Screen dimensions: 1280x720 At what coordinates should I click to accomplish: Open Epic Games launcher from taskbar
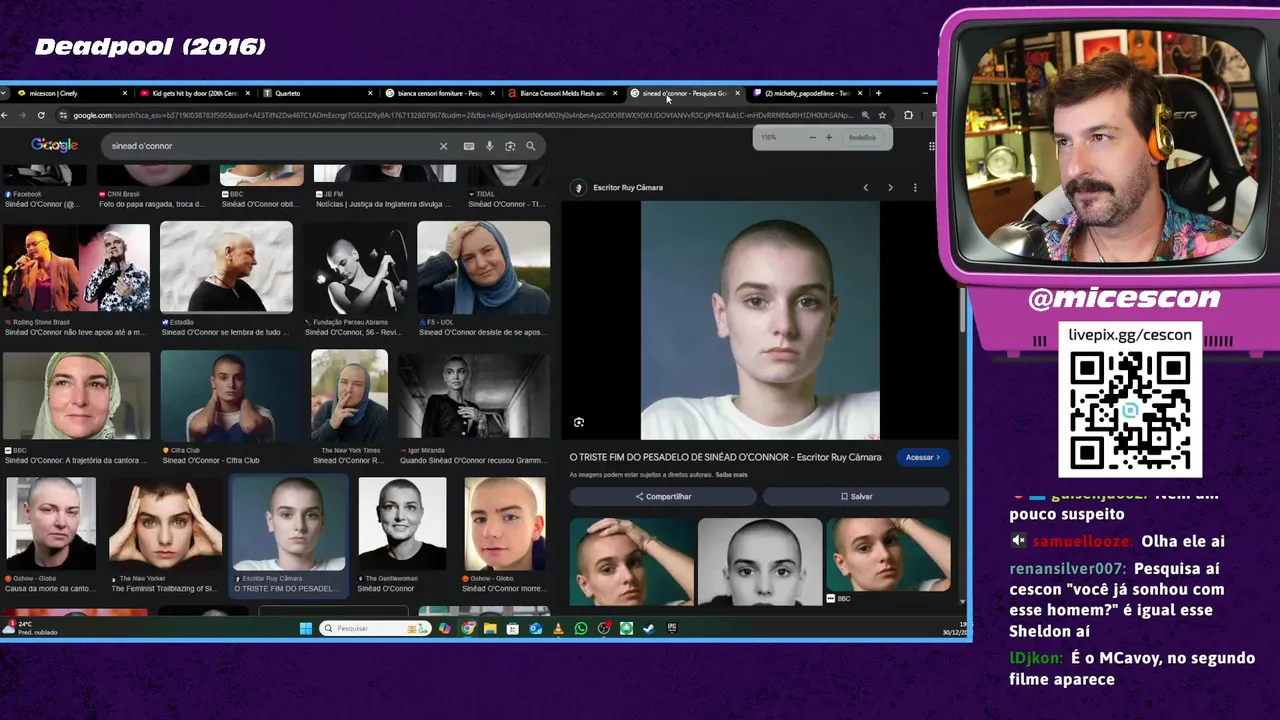672,628
